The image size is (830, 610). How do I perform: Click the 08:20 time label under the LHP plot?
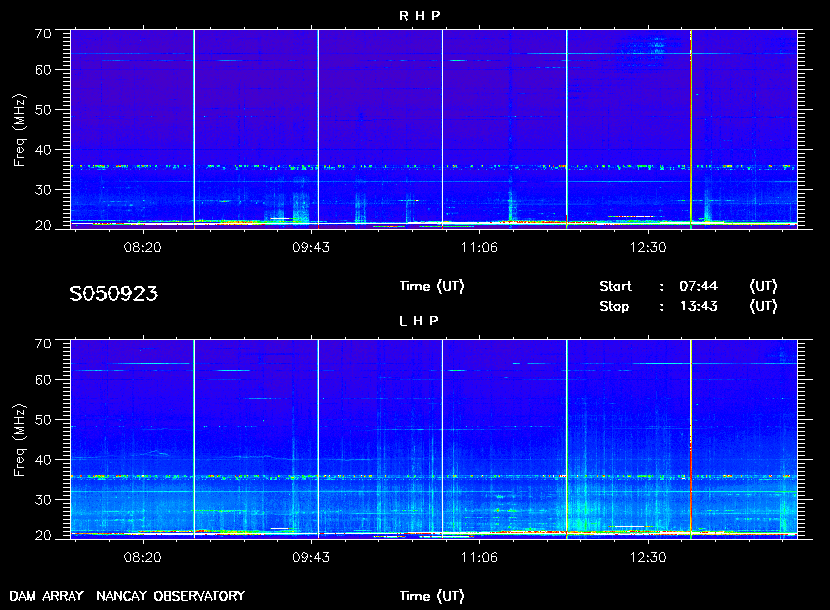click(x=142, y=558)
